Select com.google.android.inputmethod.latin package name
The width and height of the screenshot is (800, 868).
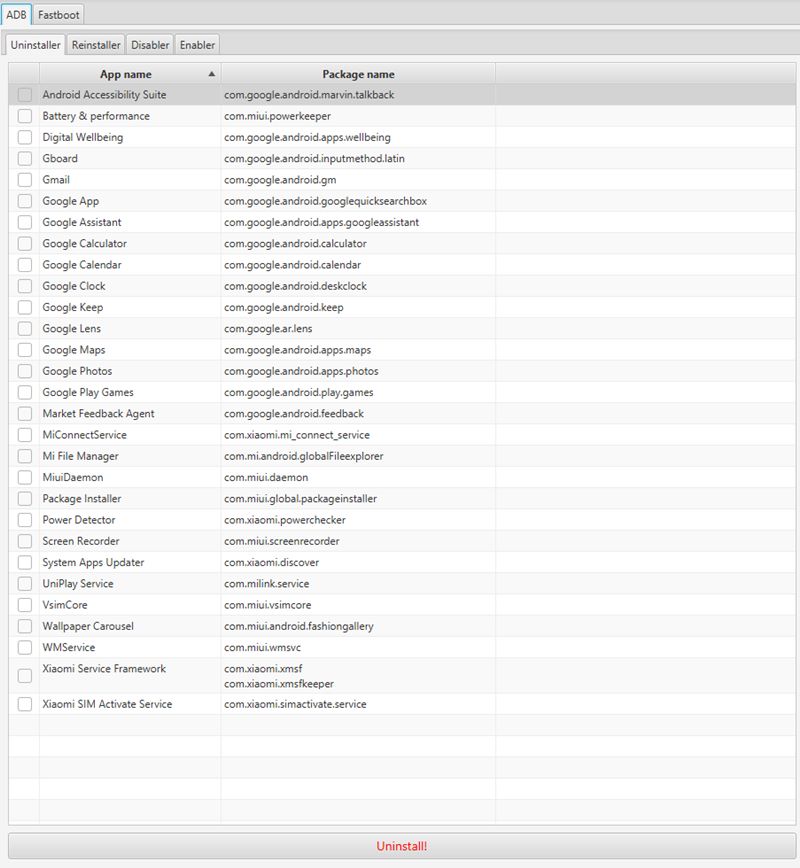click(314, 158)
